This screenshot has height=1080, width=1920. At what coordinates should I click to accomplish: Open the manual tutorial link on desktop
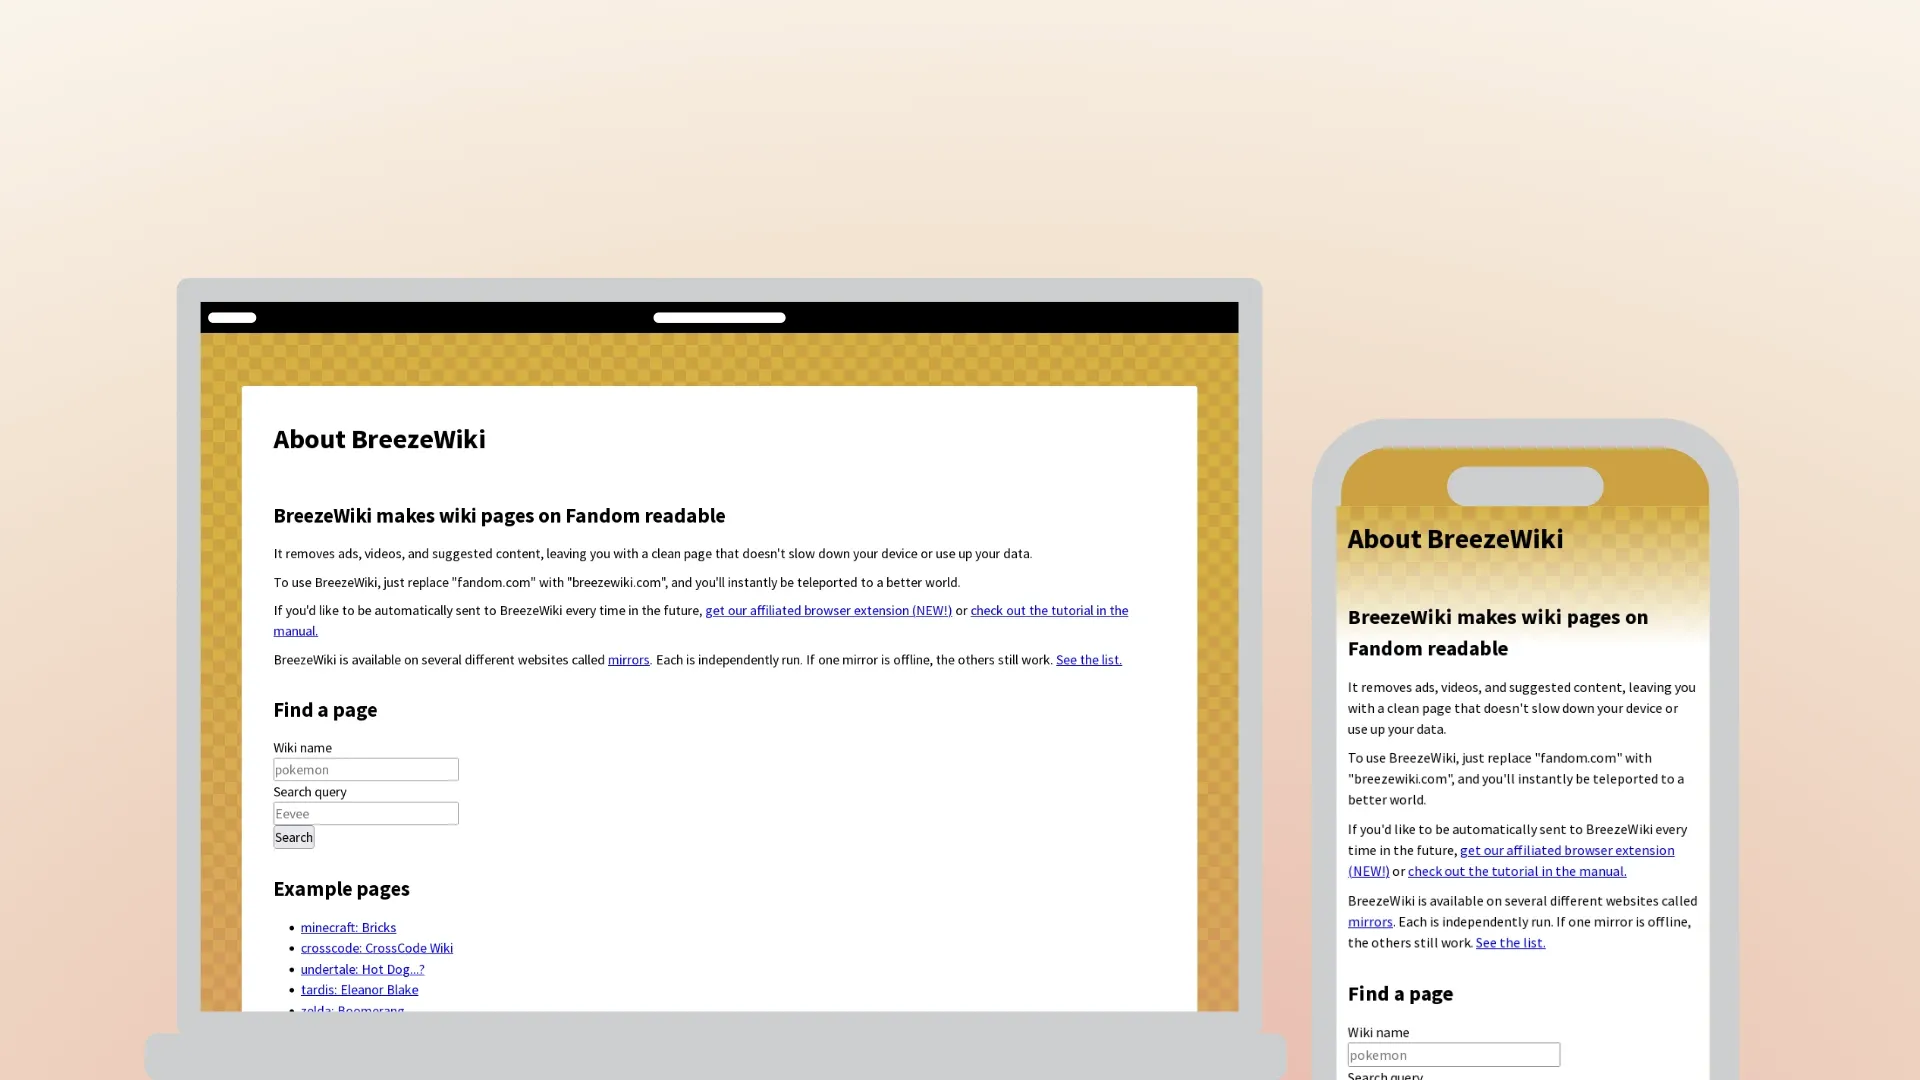click(x=1049, y=610)
